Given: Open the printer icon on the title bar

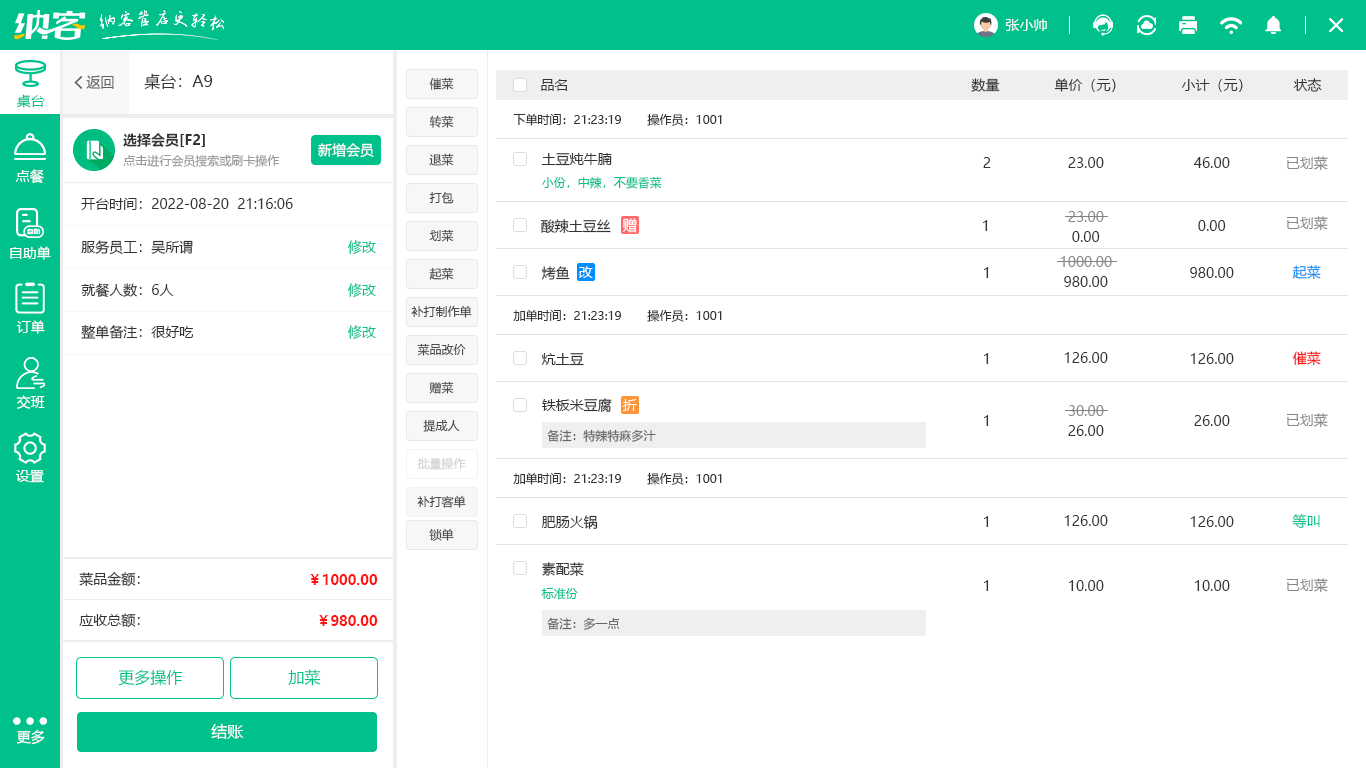Looking at the screenshot, I should click(x=1188, y=25).
